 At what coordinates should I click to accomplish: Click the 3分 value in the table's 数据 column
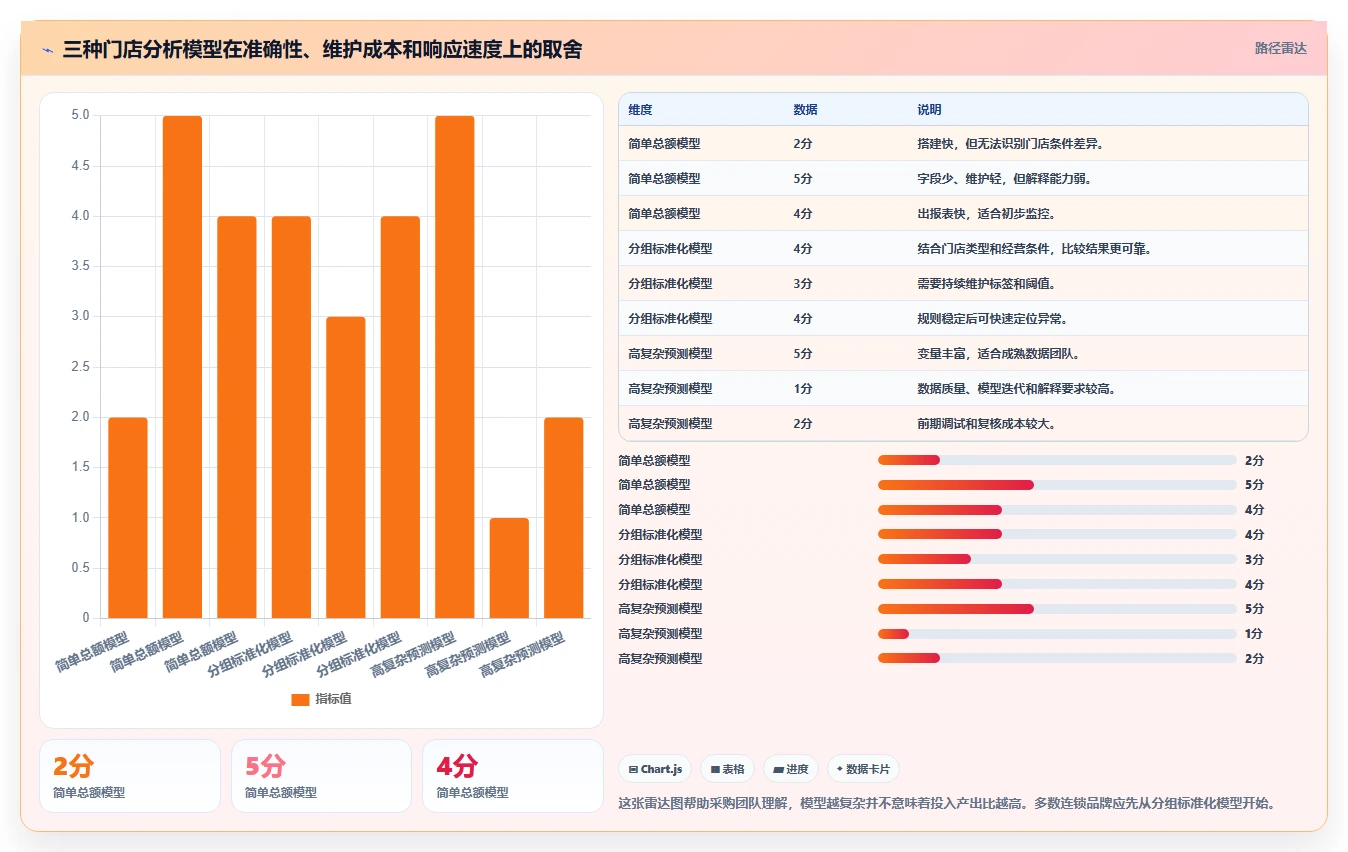(802, 284)
